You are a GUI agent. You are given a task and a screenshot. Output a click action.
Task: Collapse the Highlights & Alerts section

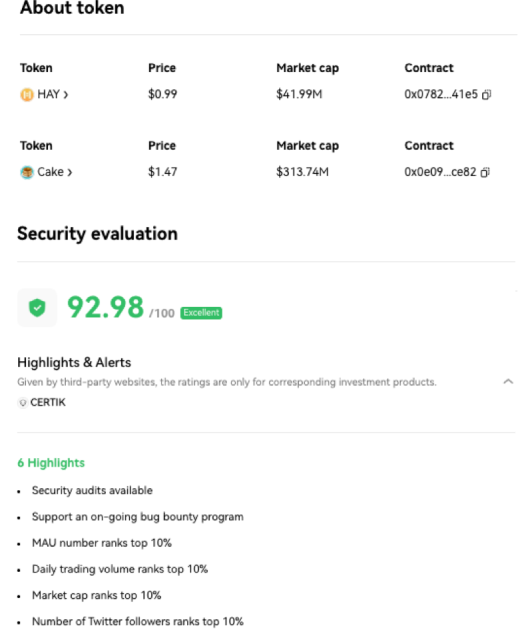click(x=508, y=381)
